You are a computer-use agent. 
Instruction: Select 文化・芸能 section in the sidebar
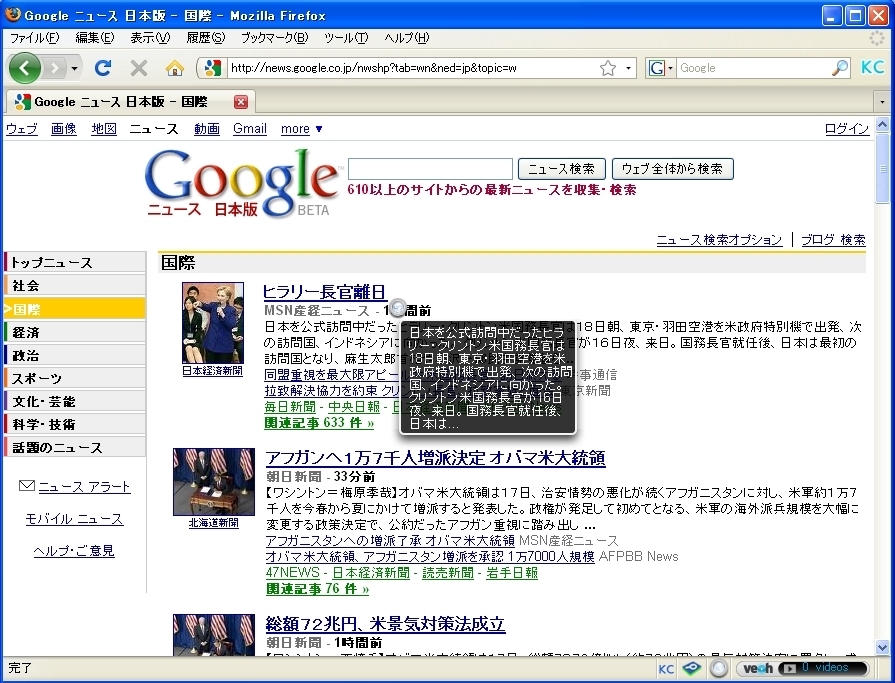75,402
